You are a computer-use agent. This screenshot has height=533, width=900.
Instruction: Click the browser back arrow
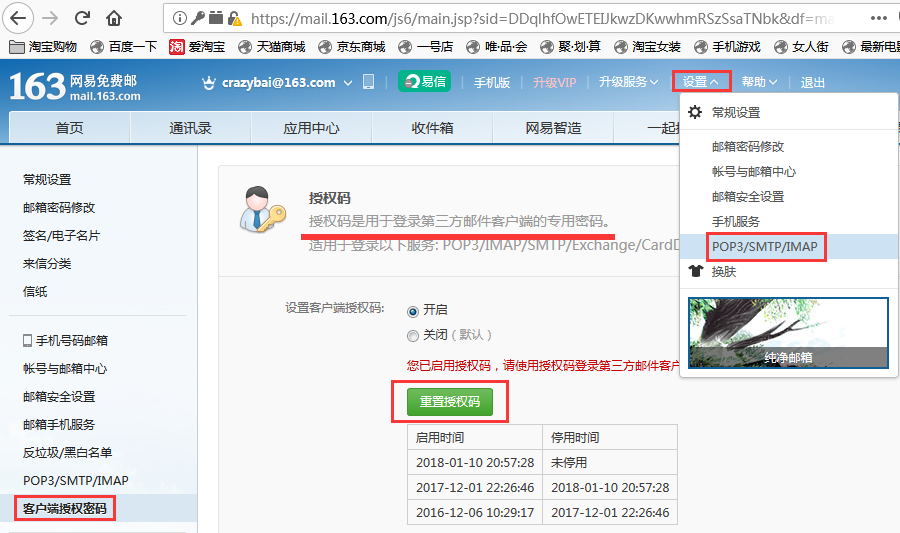[18, 18]
